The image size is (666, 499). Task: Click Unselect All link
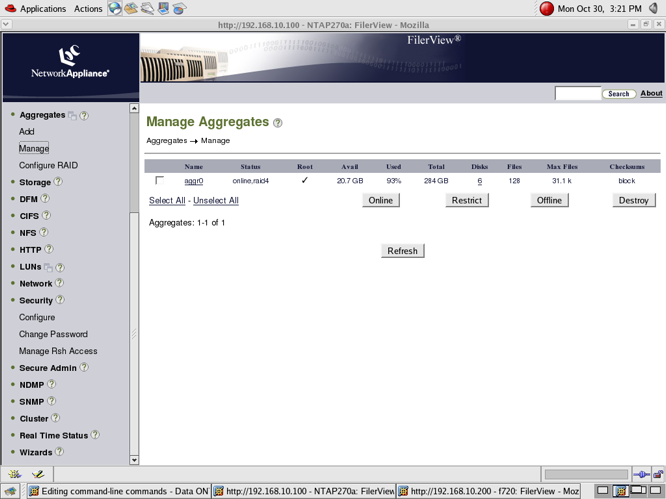(x=216, y=200)
